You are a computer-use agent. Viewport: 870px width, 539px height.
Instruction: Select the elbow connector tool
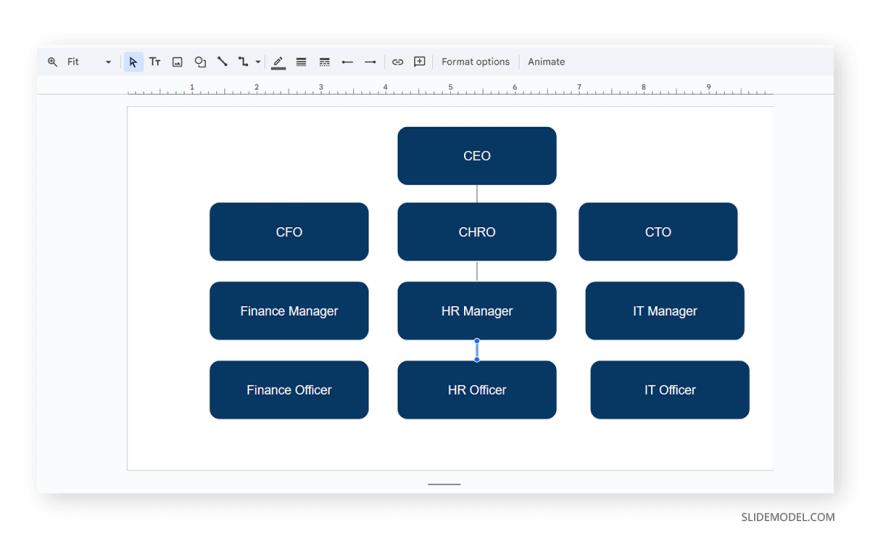[x=243, y=62]
